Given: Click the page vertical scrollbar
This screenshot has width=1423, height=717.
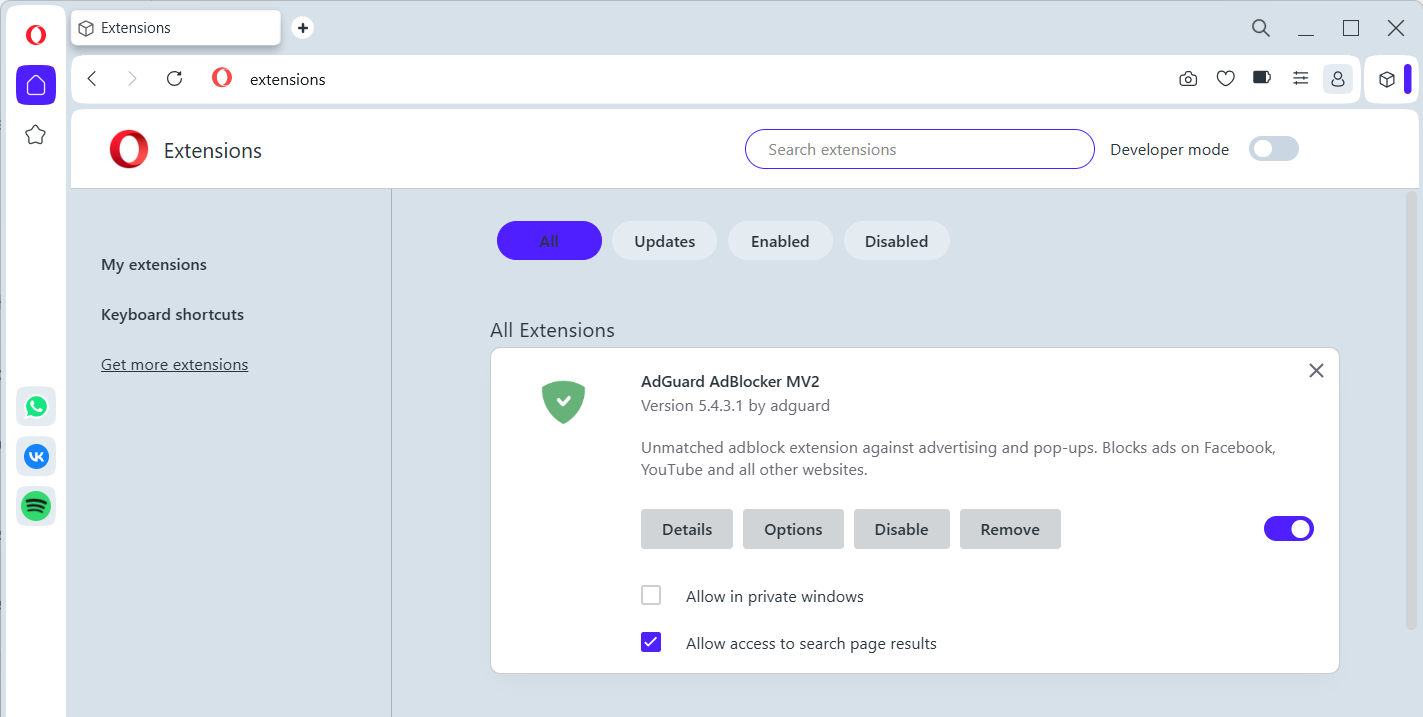Looking at the screenshot, I should click(x=1411, y=410).
